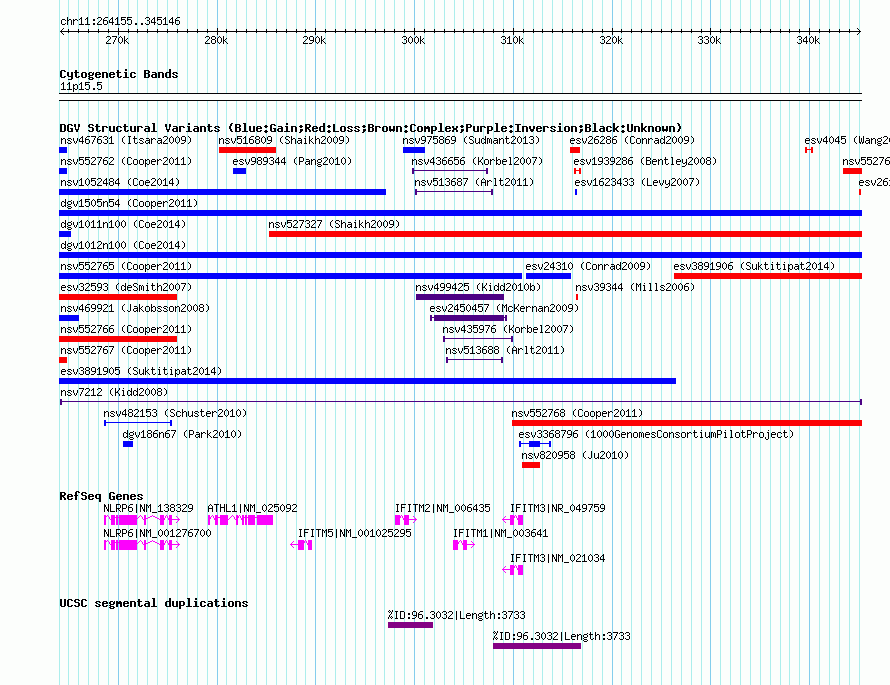Select NLRP6|NM_001276700 gene label
The image size is (890, 685).
(157, 533)
